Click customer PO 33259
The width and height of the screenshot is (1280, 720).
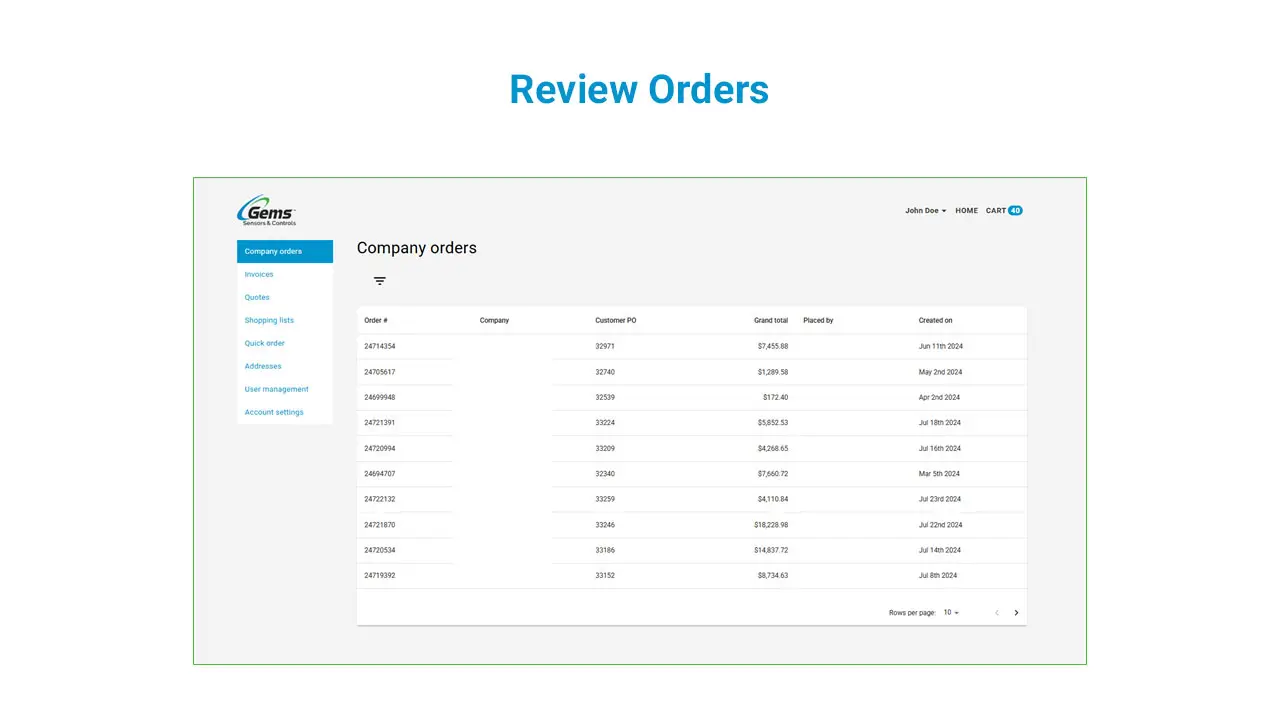tap(605, 499)
